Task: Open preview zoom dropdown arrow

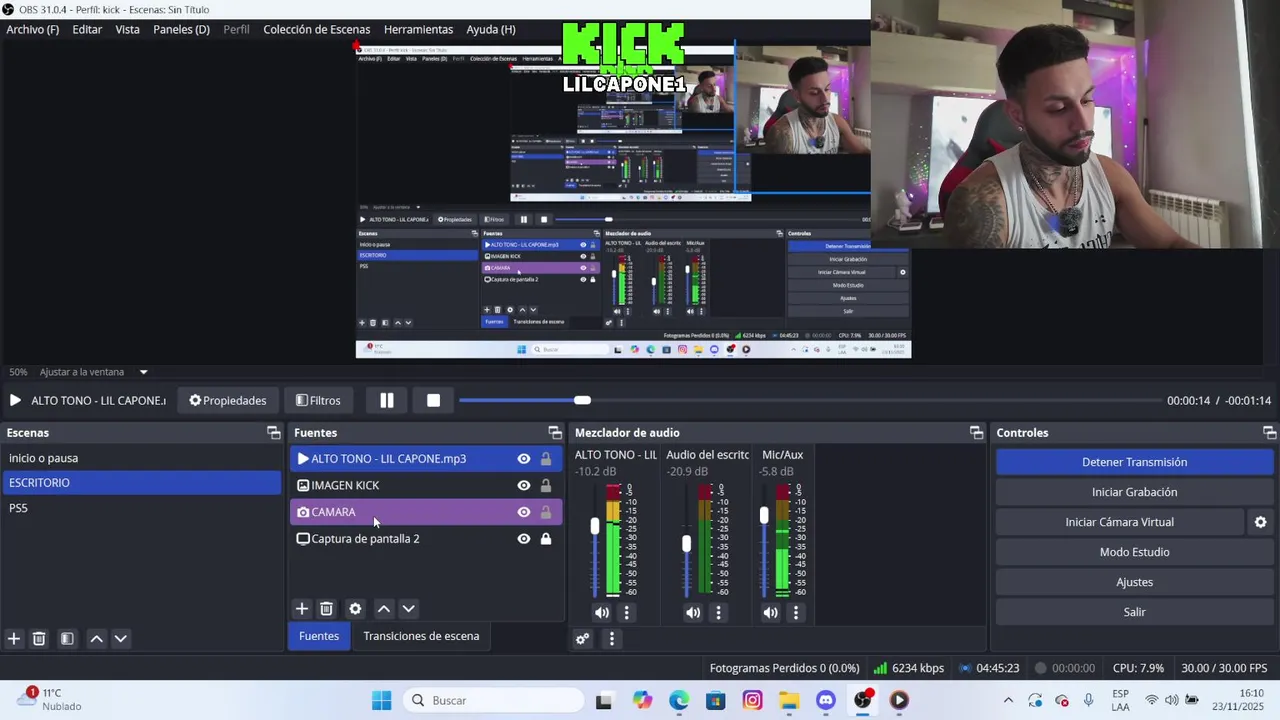Action: point(143,372)
